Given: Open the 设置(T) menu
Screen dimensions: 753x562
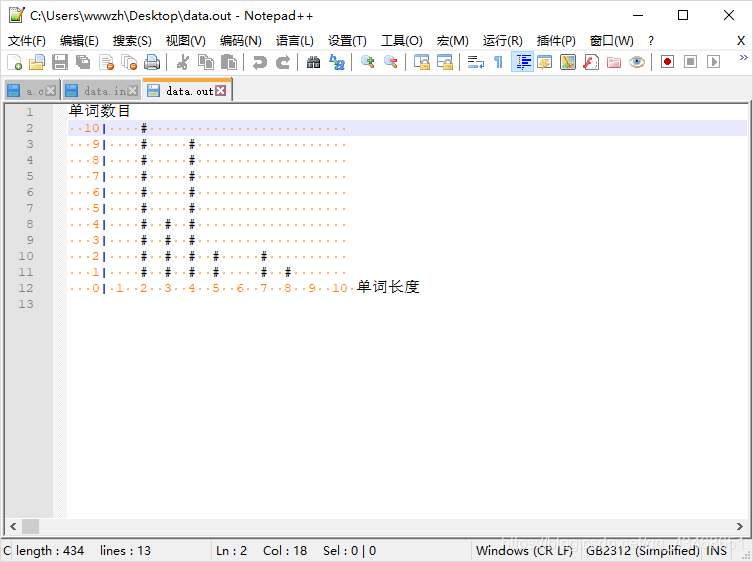Looking at the screenshot, I should click(x=347, y=41).
